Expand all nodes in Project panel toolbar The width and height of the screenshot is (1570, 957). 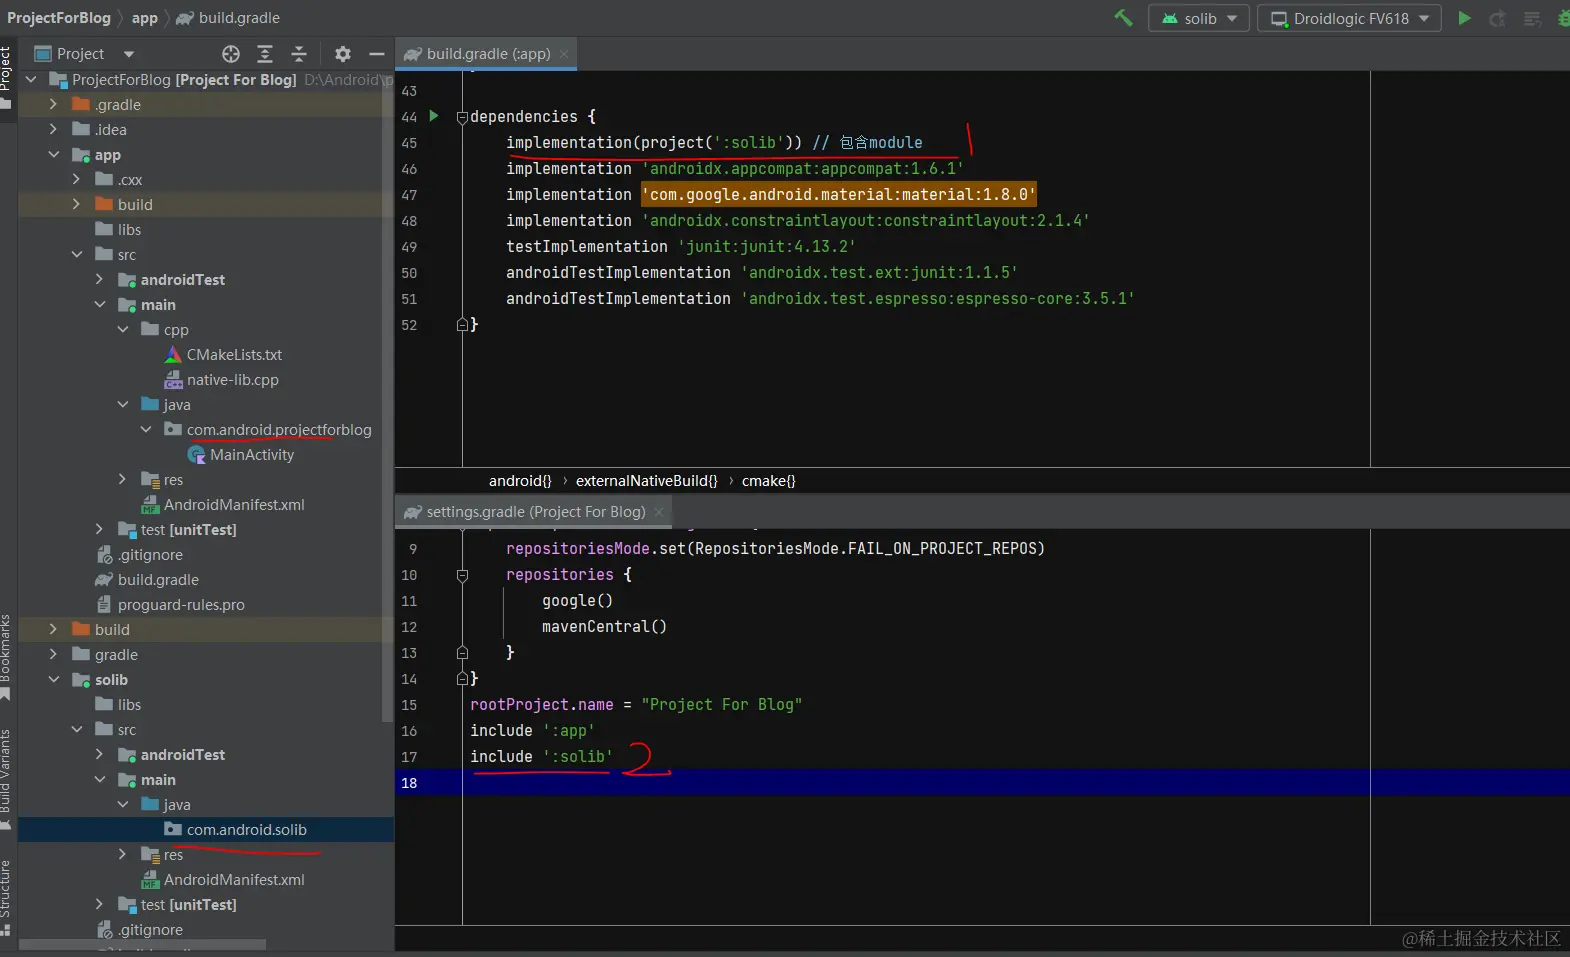265,54
